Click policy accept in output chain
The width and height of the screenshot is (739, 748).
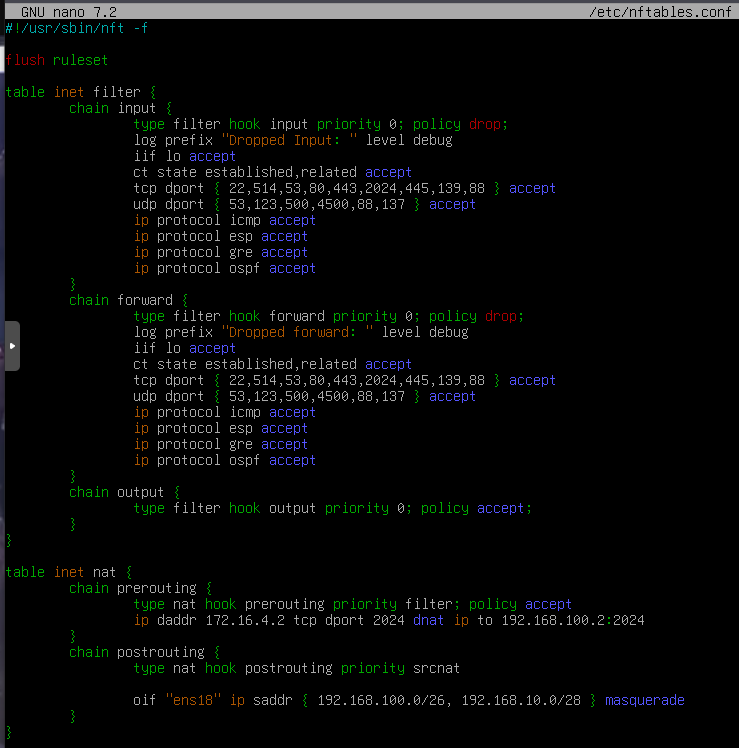475,508
